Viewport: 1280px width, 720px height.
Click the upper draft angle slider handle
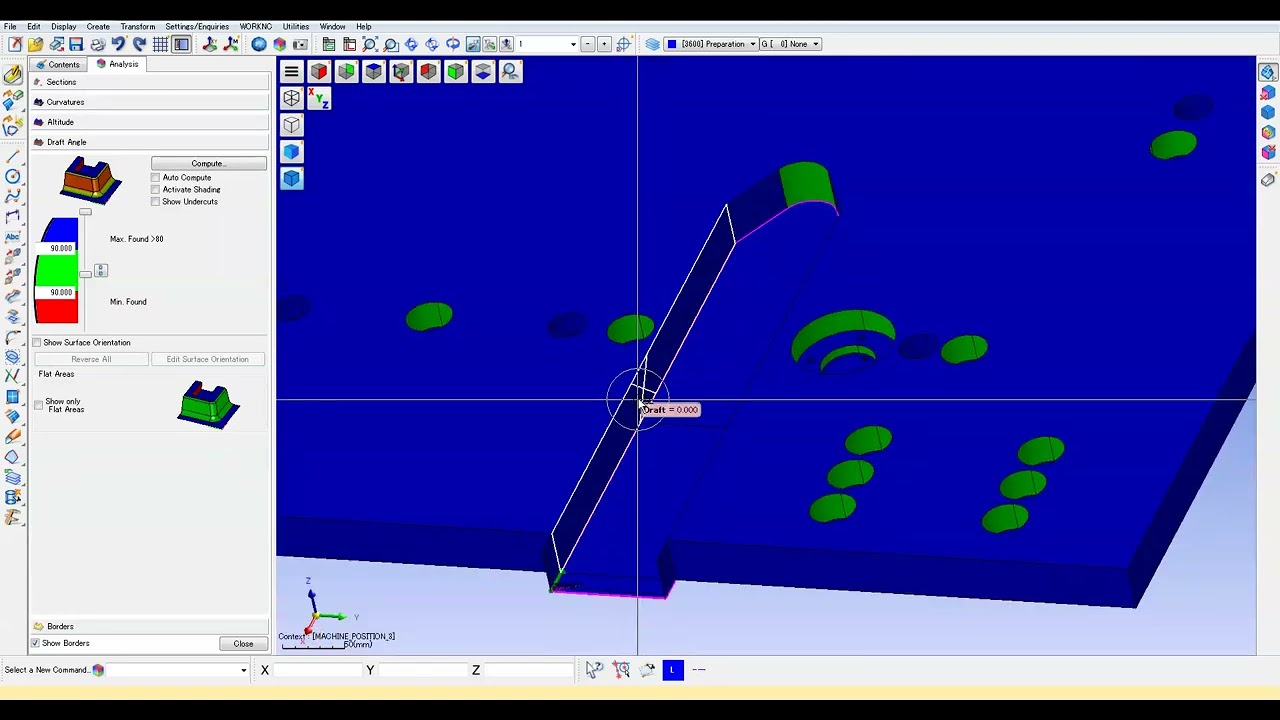(x=85, y=212)
